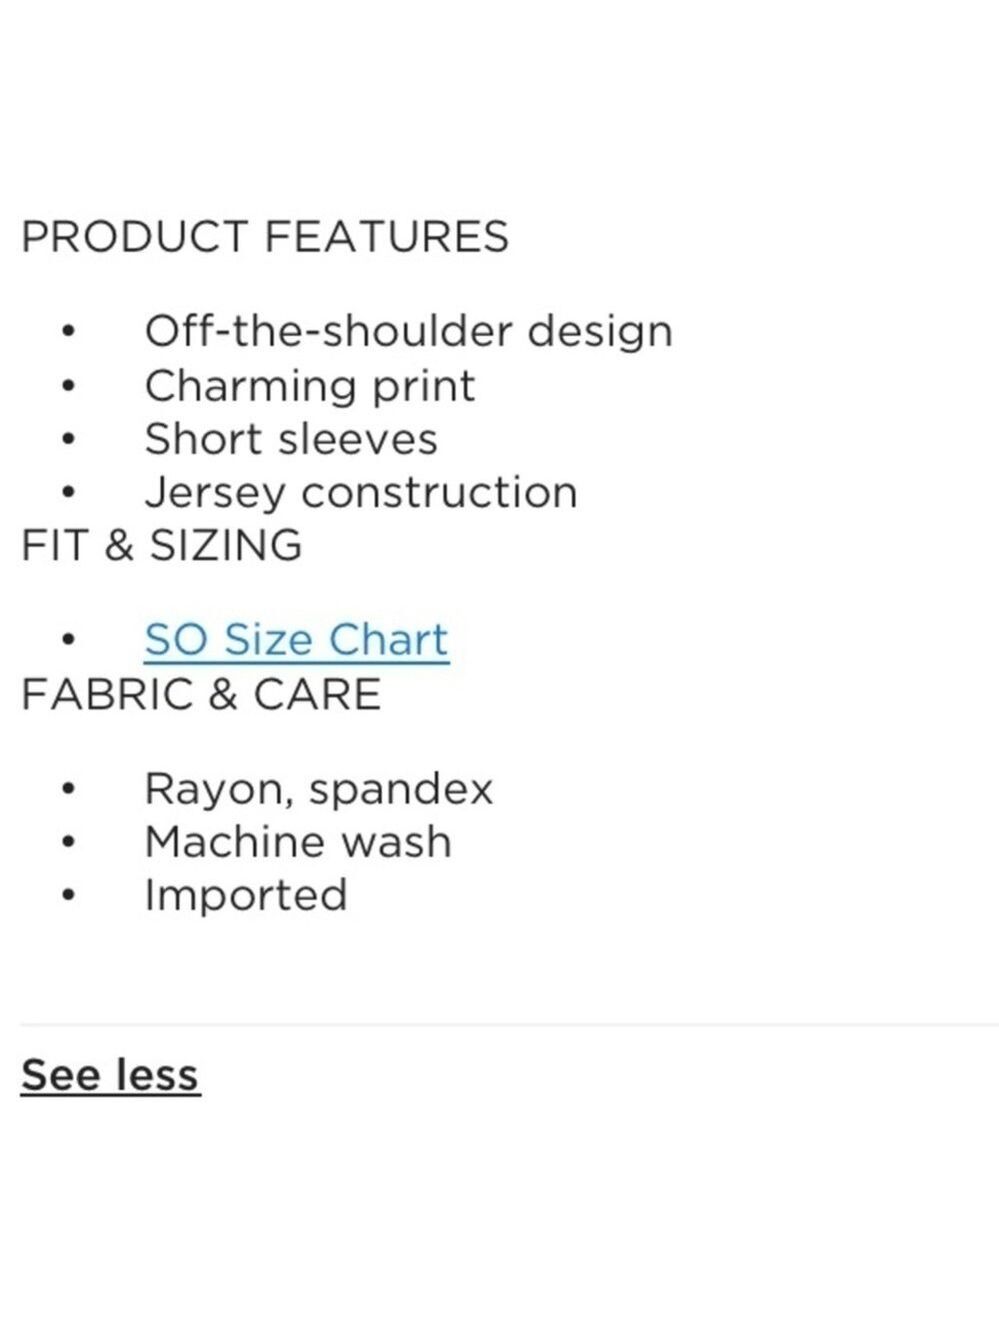Select the Imported list item
Image resolution: width=999 pixels, height=1333 pixels.
[246, 895]
